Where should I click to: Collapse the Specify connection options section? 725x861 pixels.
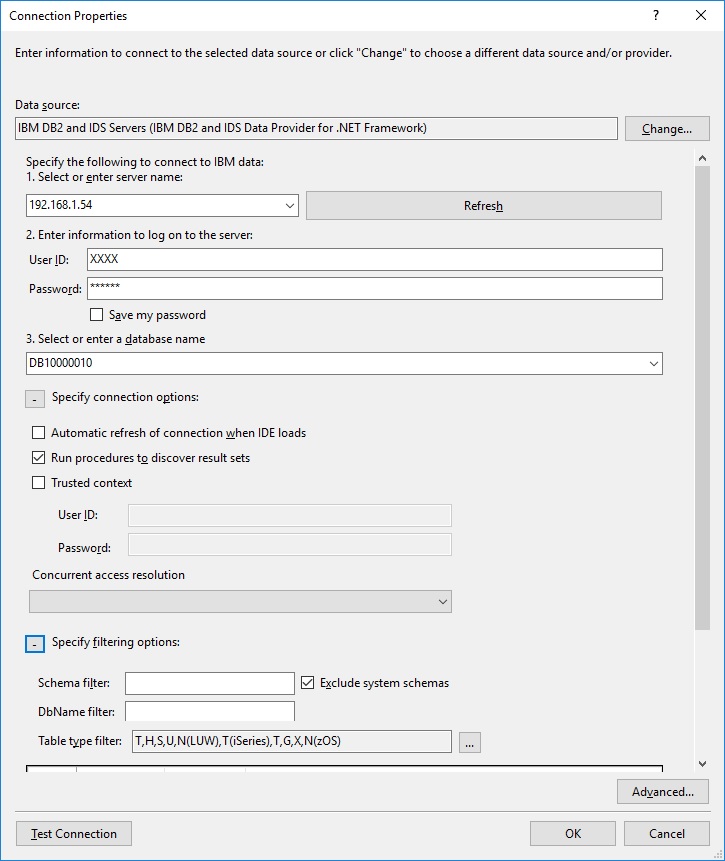point(35,399)
